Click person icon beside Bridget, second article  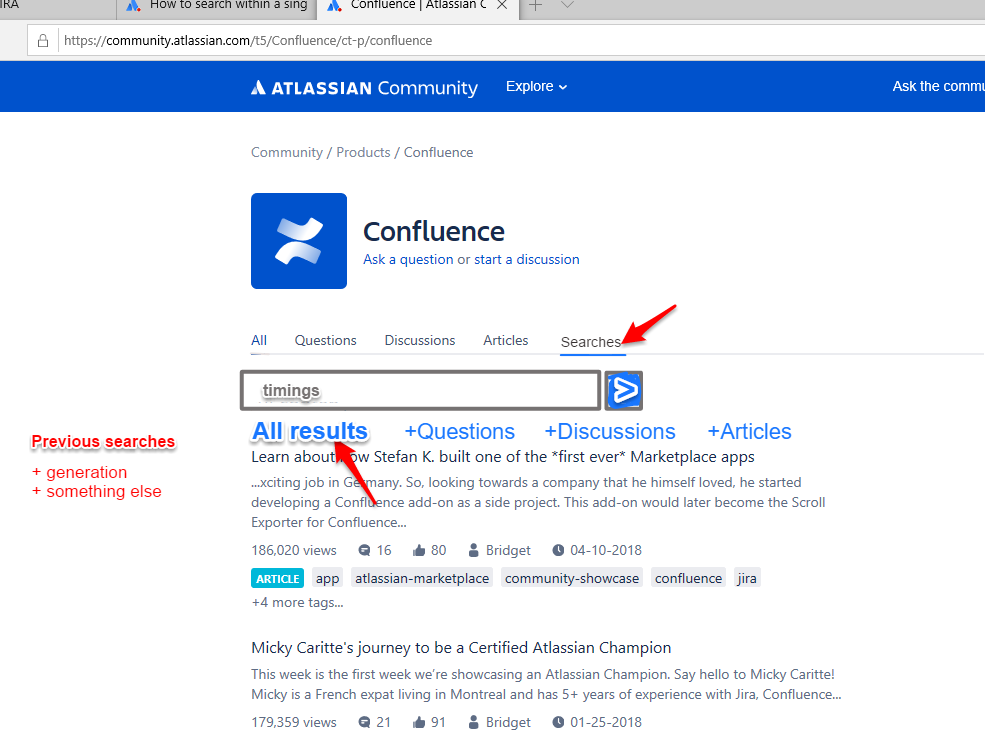474,722
